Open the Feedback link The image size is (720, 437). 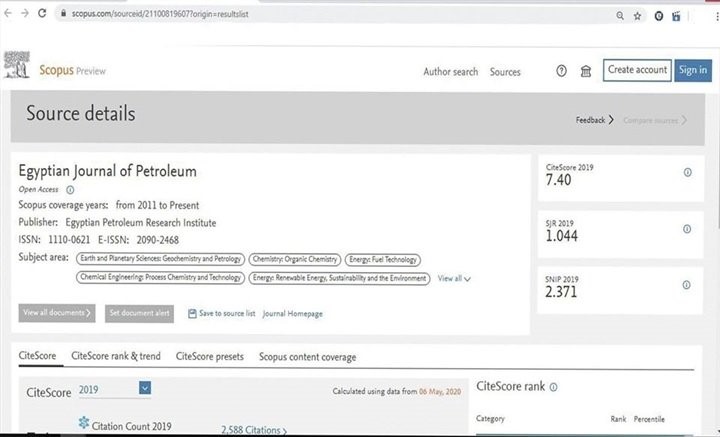595,120
